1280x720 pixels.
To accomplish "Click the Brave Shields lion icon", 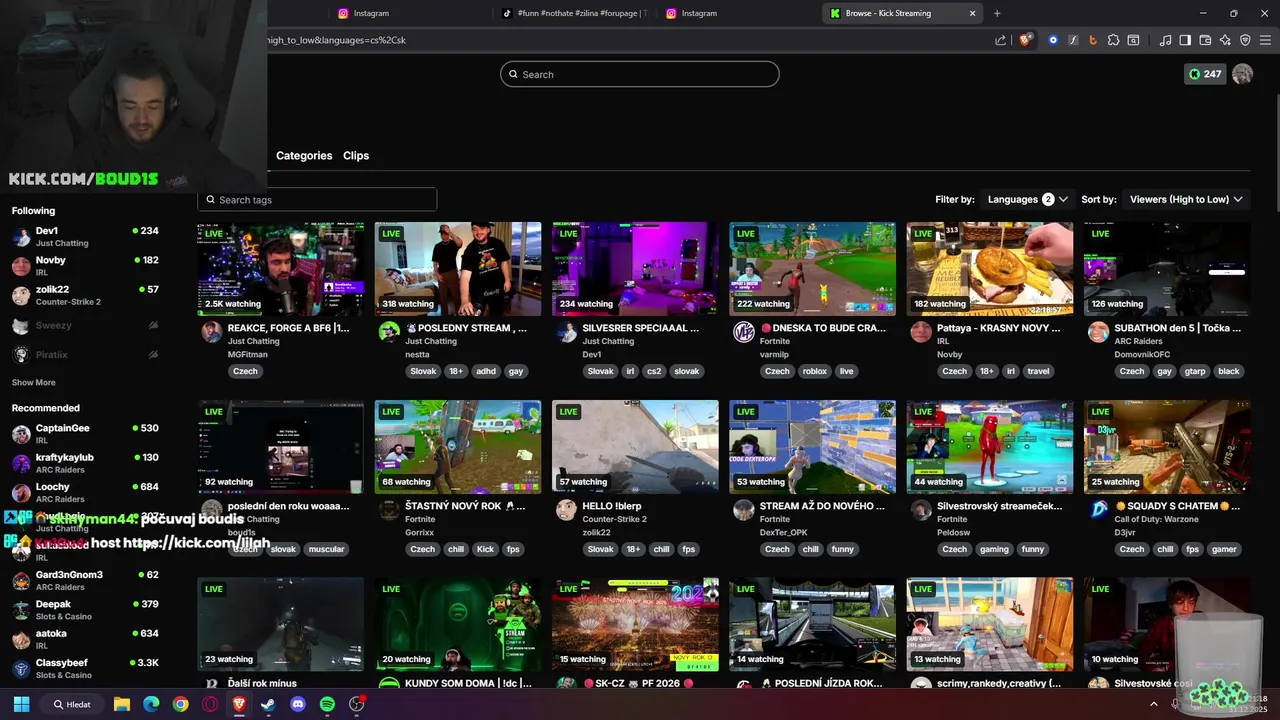I will point(1025,40).
